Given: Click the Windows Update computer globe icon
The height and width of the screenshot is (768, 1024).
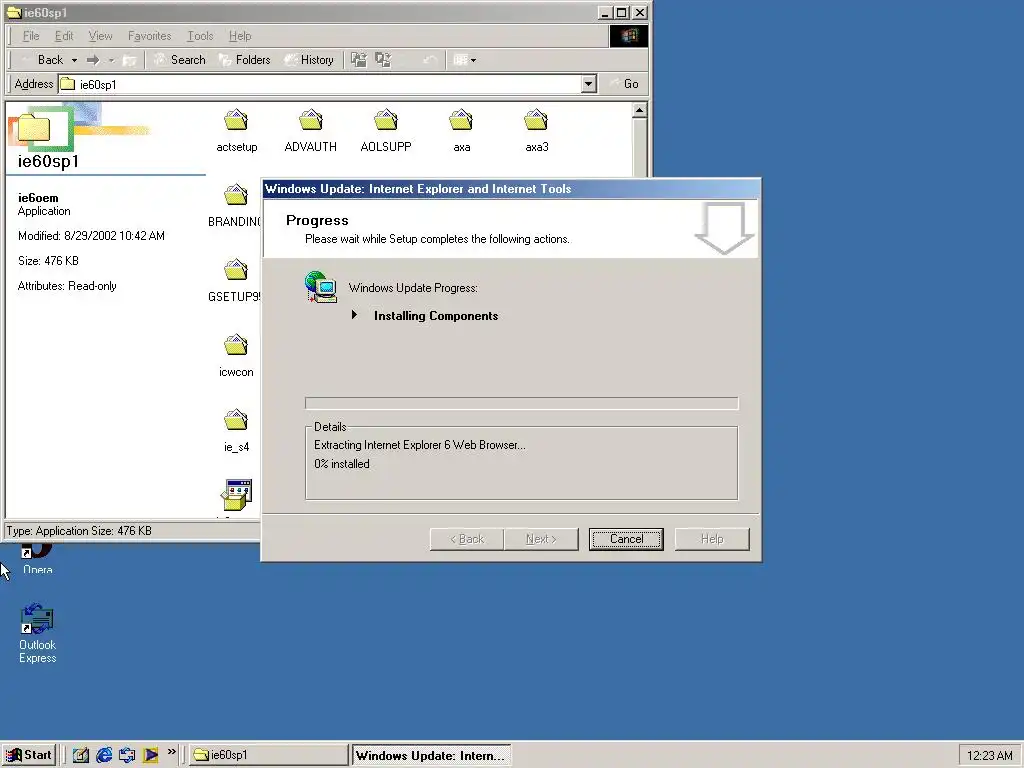Looking at the screenshot, I should click(x=321, y=287).
